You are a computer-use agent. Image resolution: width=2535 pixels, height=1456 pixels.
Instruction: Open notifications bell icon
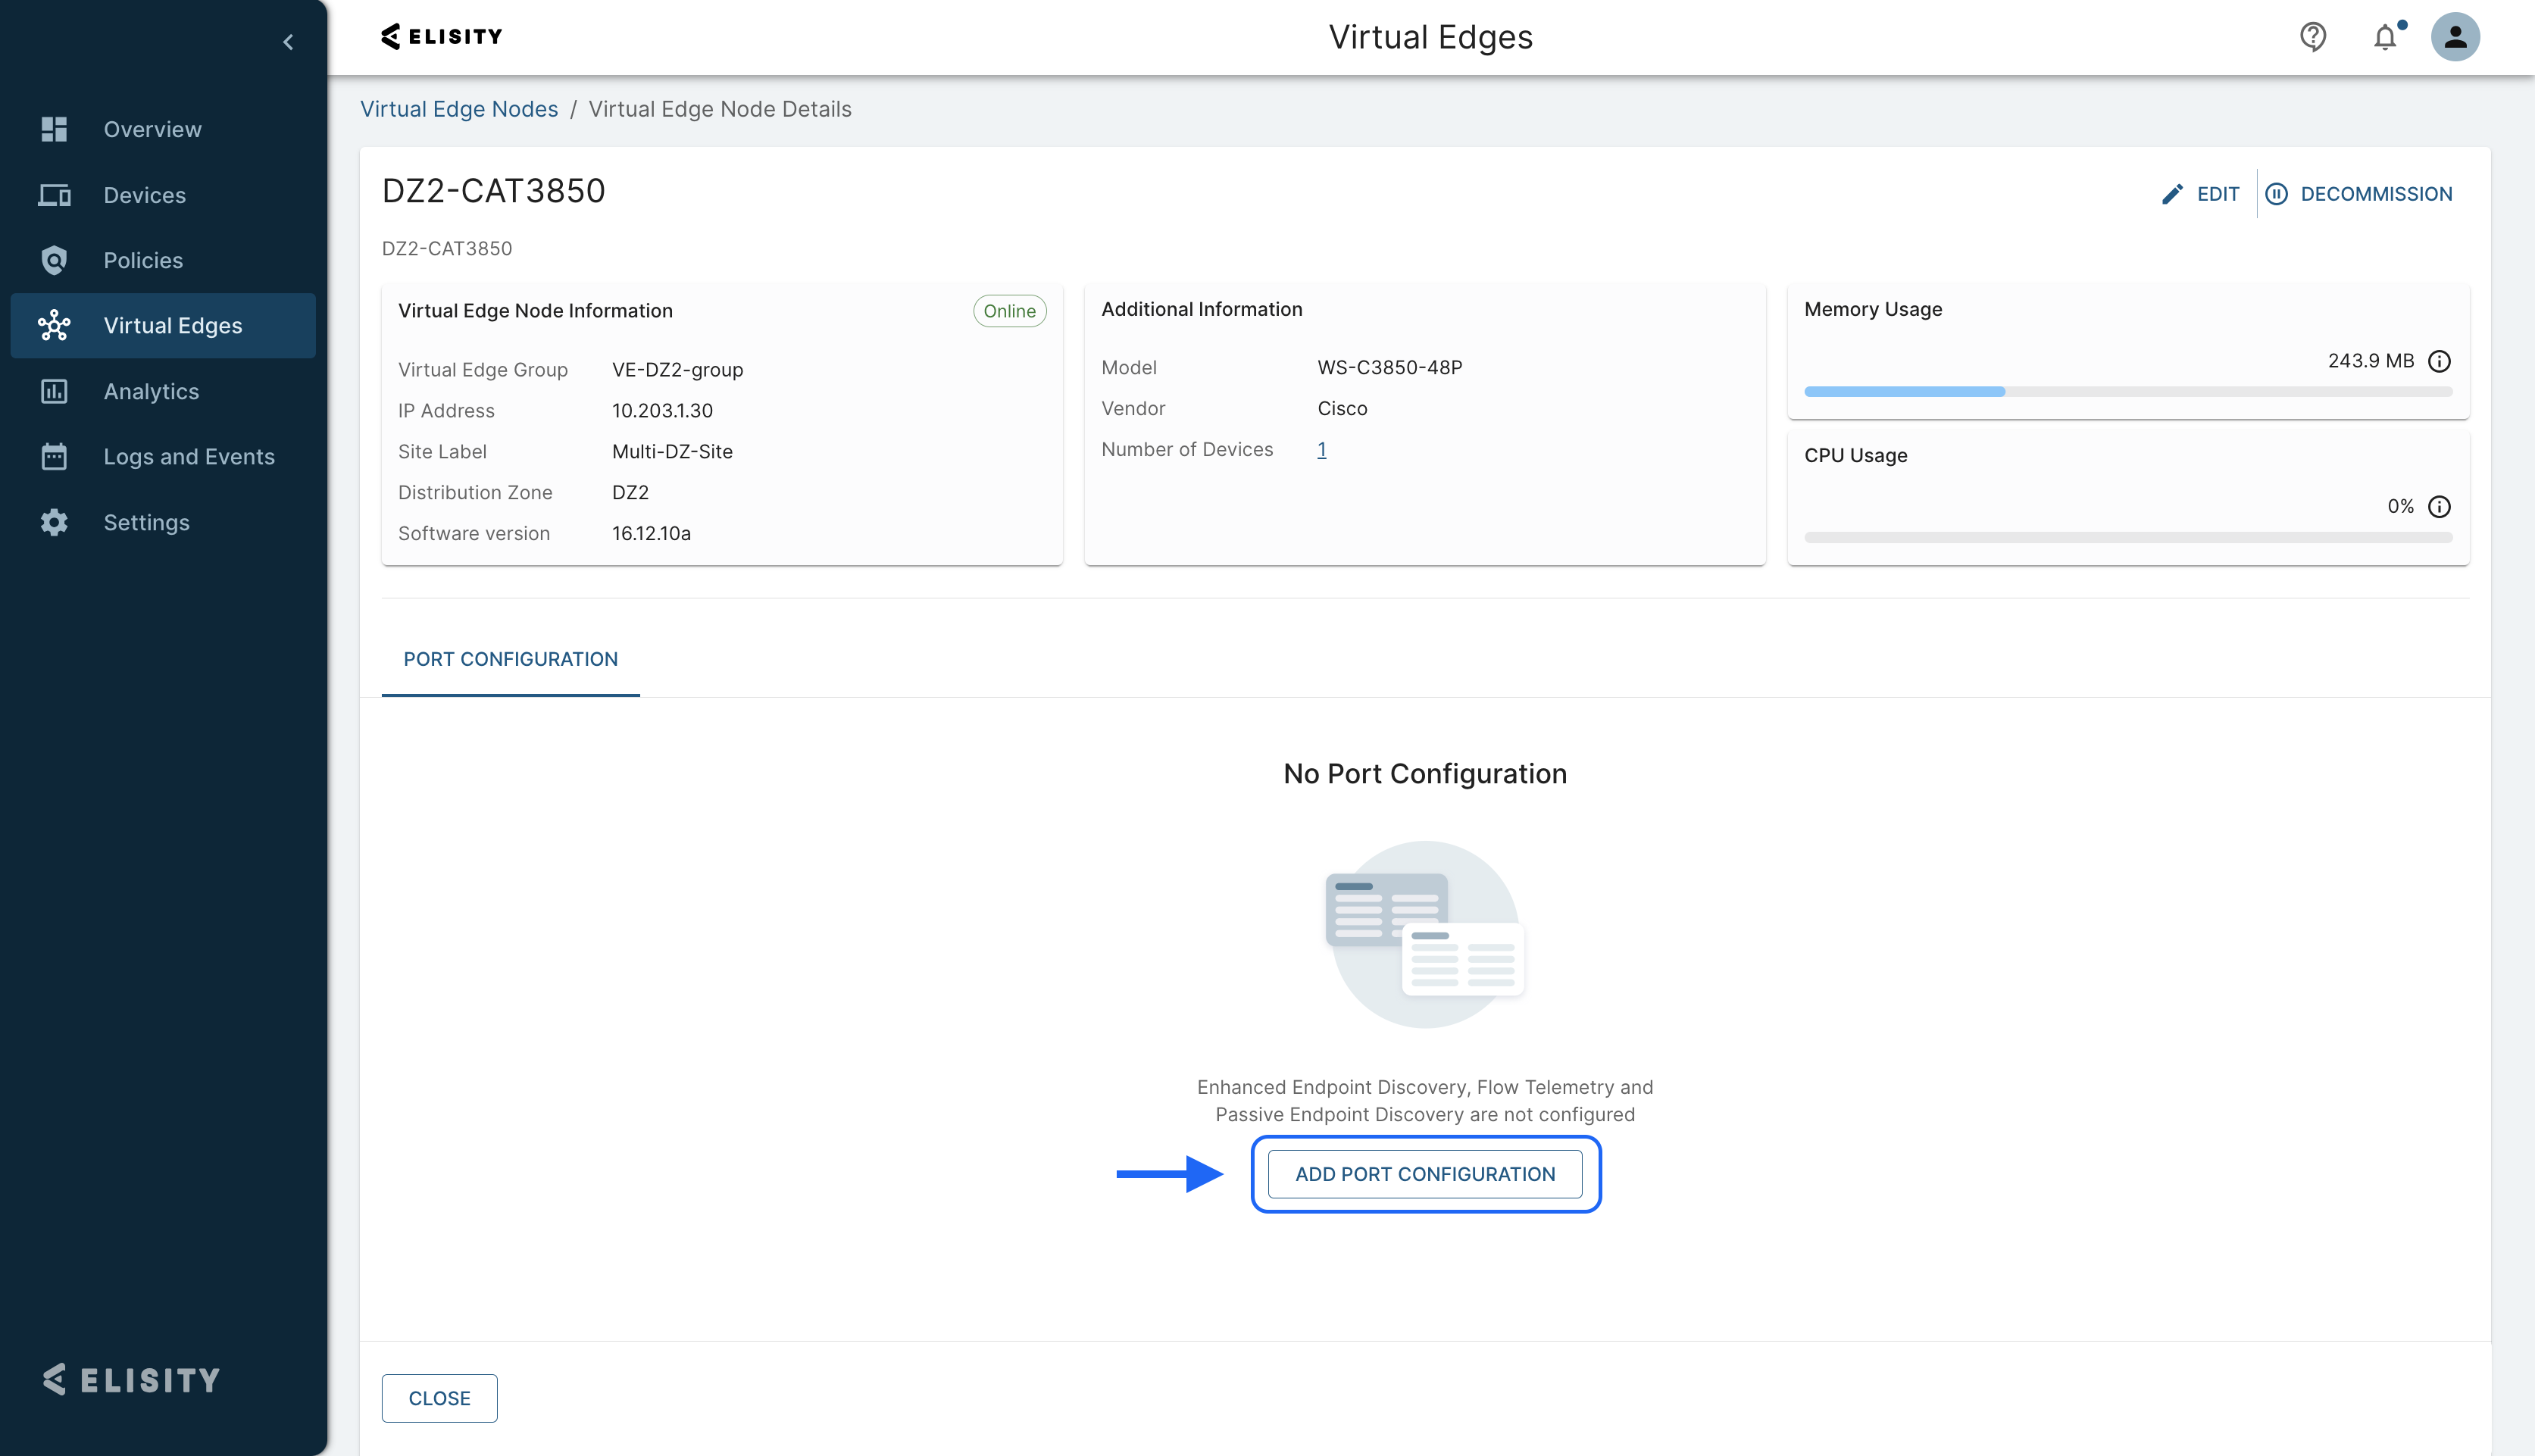[x=2385, y=37]
